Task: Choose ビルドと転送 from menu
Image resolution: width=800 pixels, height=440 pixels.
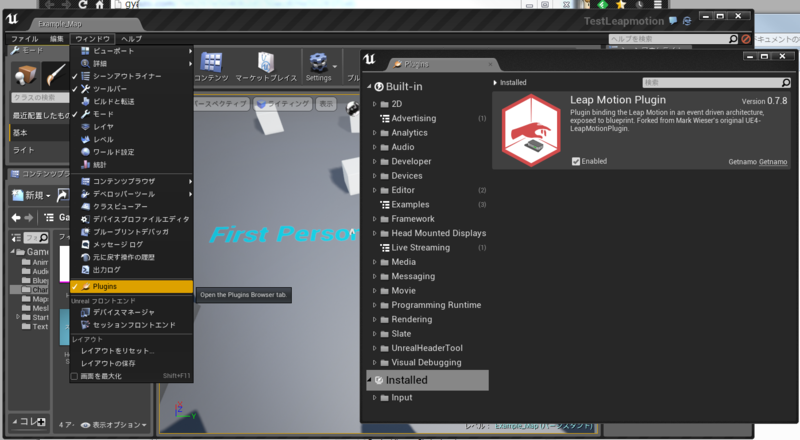Action: [132, 102]
